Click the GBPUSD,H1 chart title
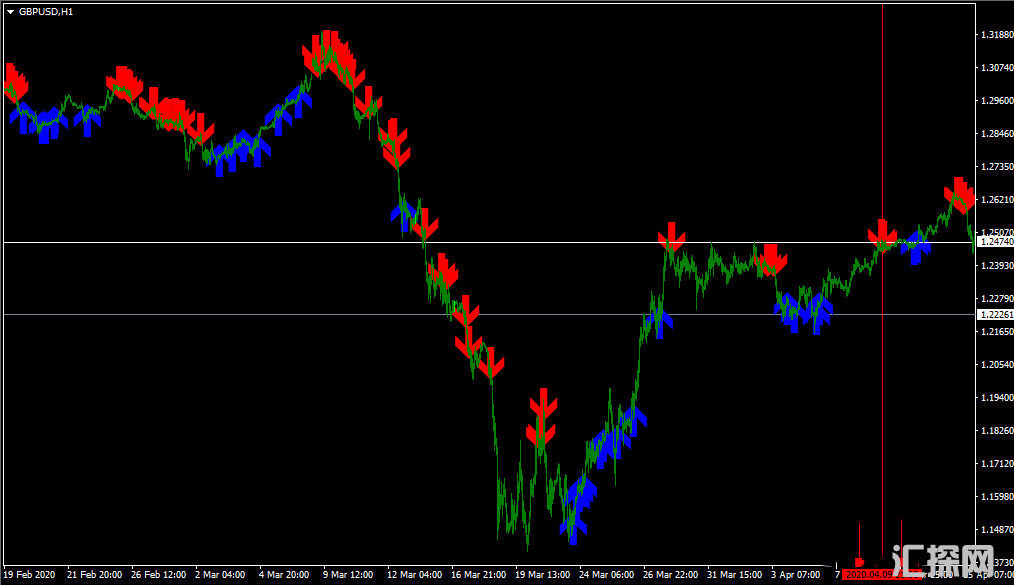 click(46, 12)
